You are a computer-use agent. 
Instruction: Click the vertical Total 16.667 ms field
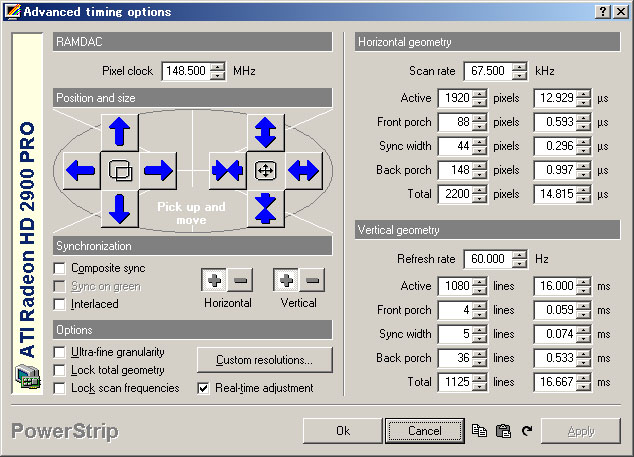tap(555, 382)
